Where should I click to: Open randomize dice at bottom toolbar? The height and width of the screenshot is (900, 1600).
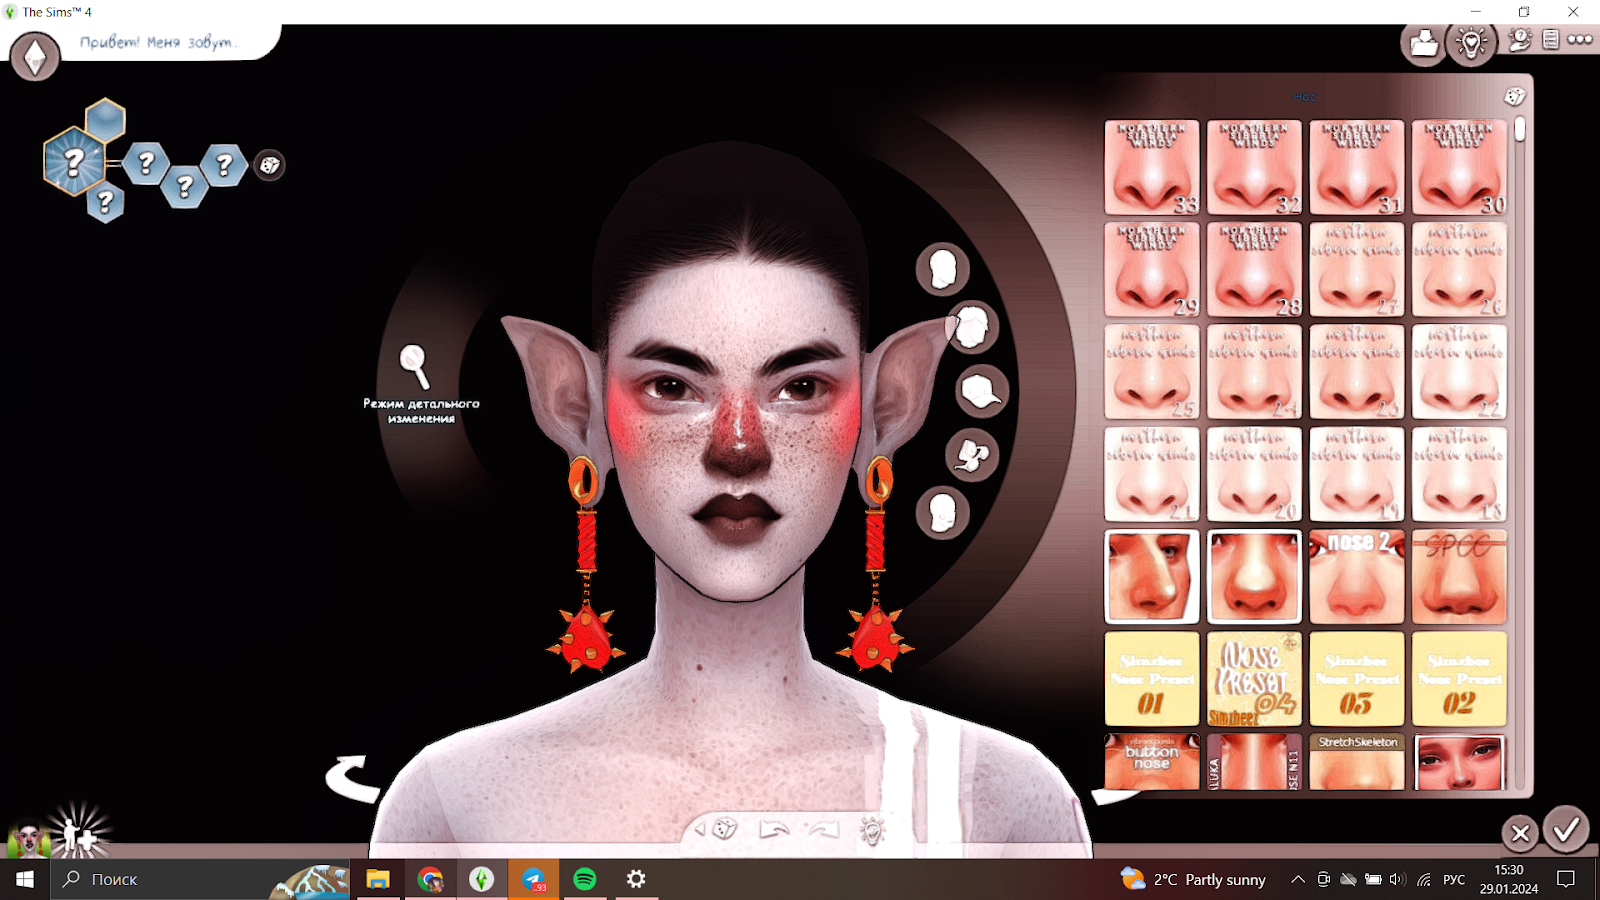pyautogui.click(x=727, y=828)
